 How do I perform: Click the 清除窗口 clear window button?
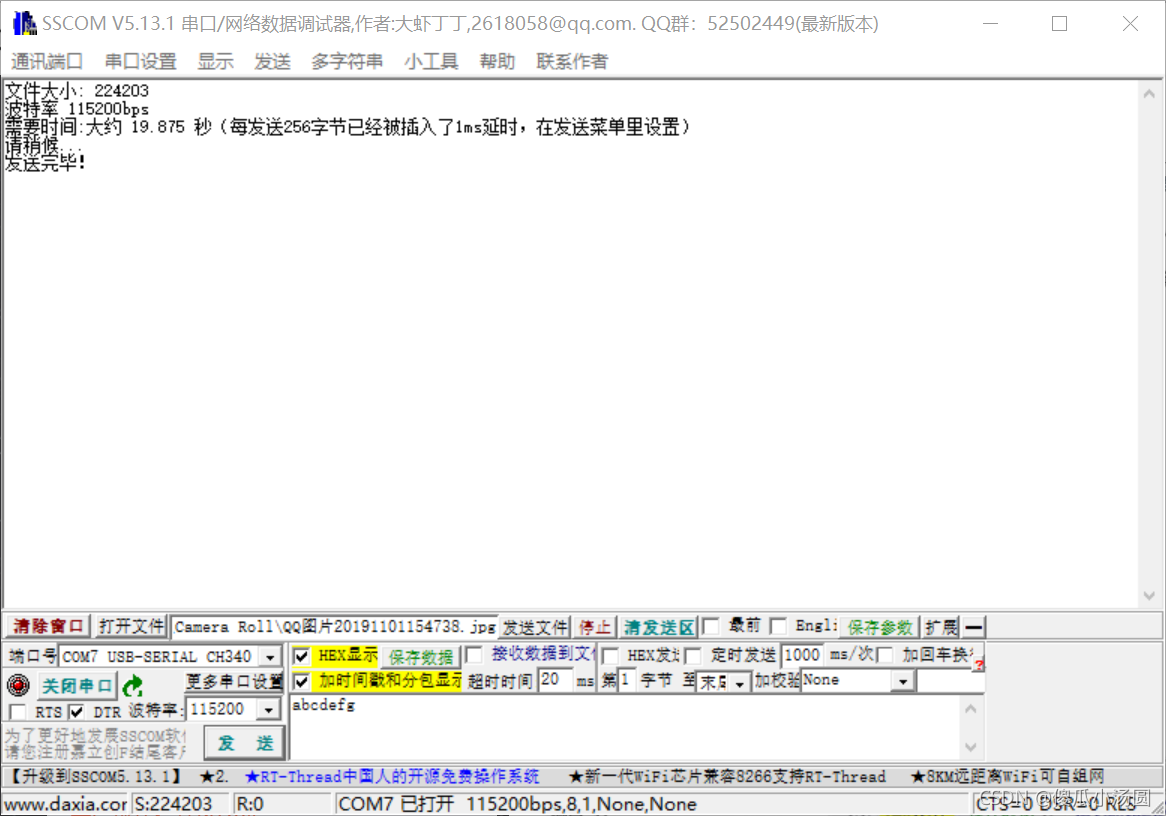[48, 627]
